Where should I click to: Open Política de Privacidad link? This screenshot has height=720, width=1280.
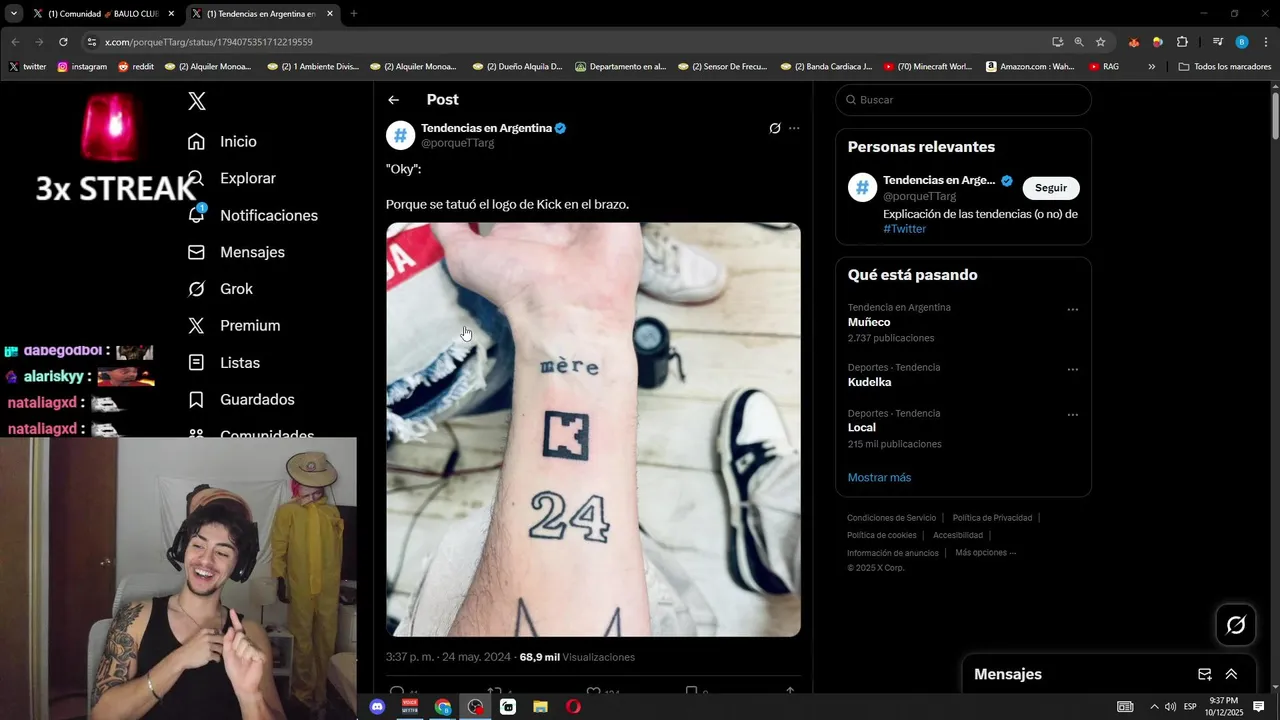[x=992, y=518]
